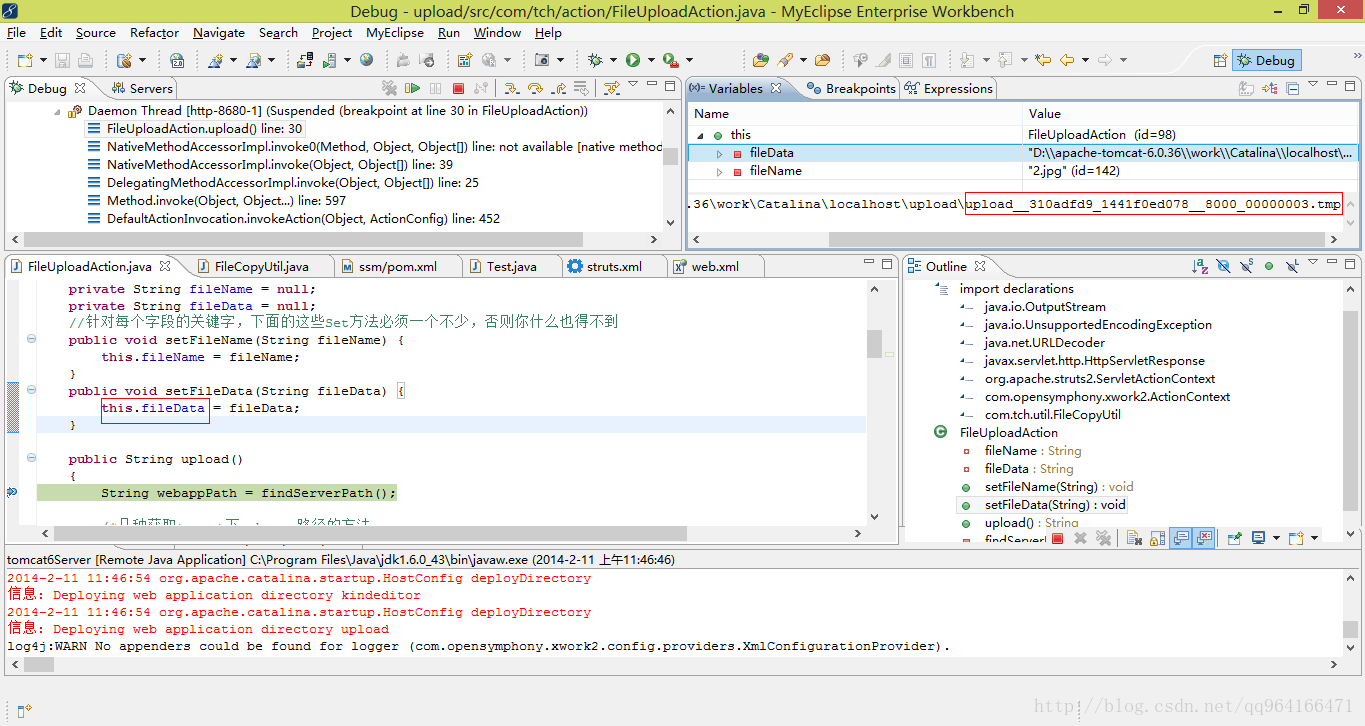Select the Debug perspective button

(x=1266, y=60)
